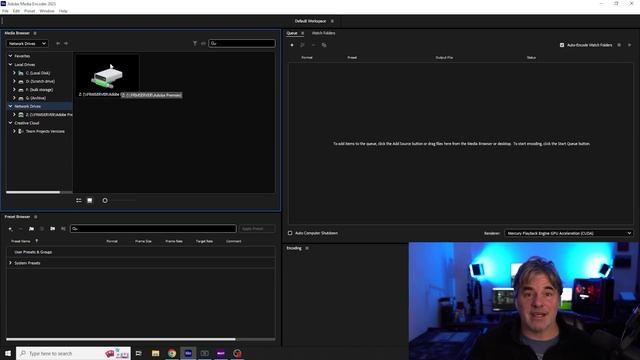
Task: Collapse the Network Drives section
Action: click(11, 106)
